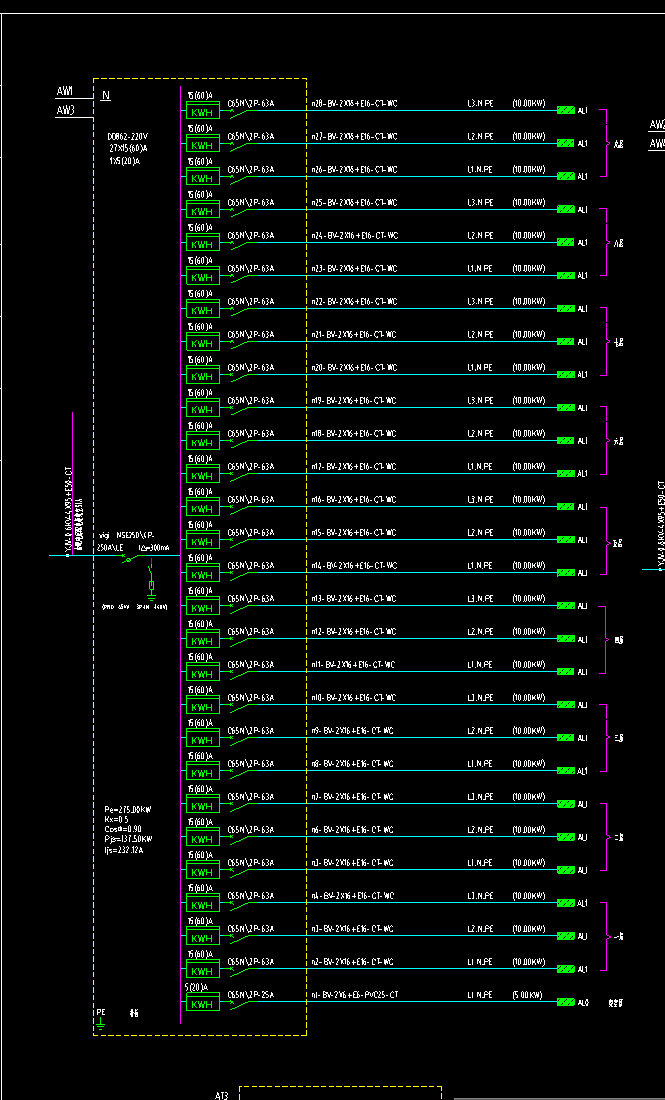Select the Kx=0.5 demand factor text

coord(115,819)
